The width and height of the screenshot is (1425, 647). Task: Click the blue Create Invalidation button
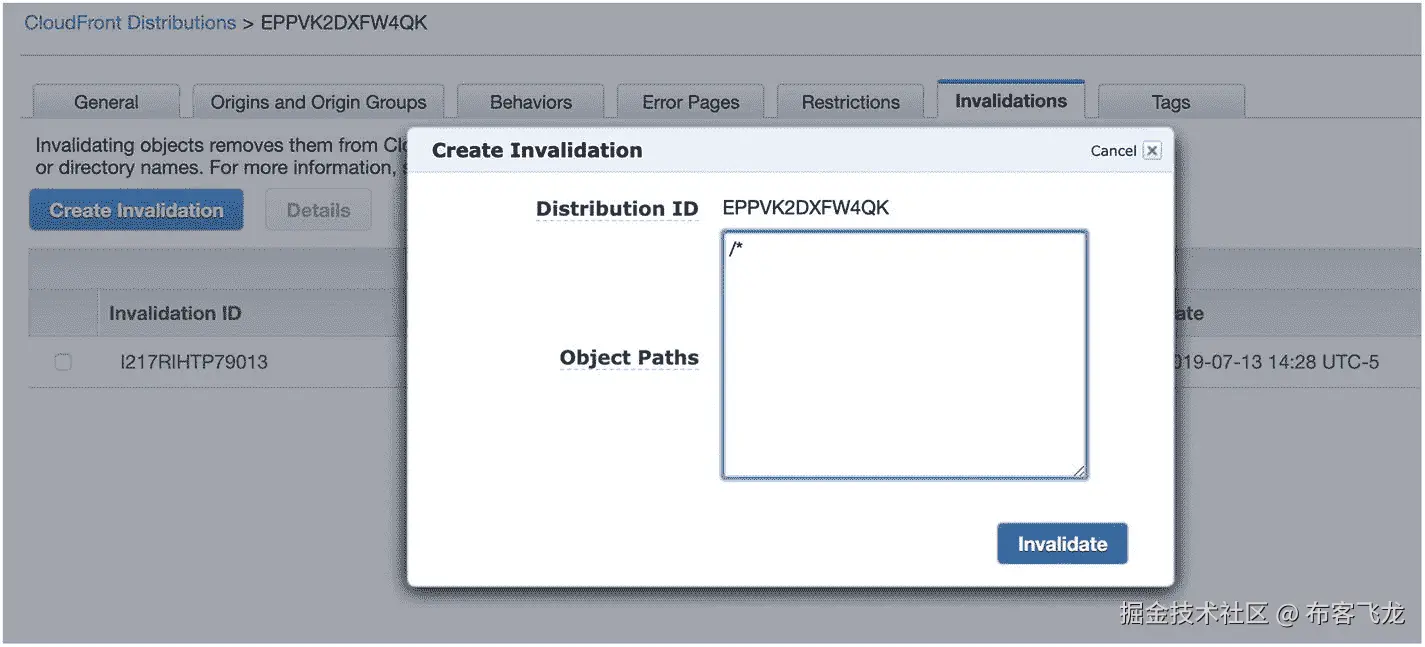136,210
